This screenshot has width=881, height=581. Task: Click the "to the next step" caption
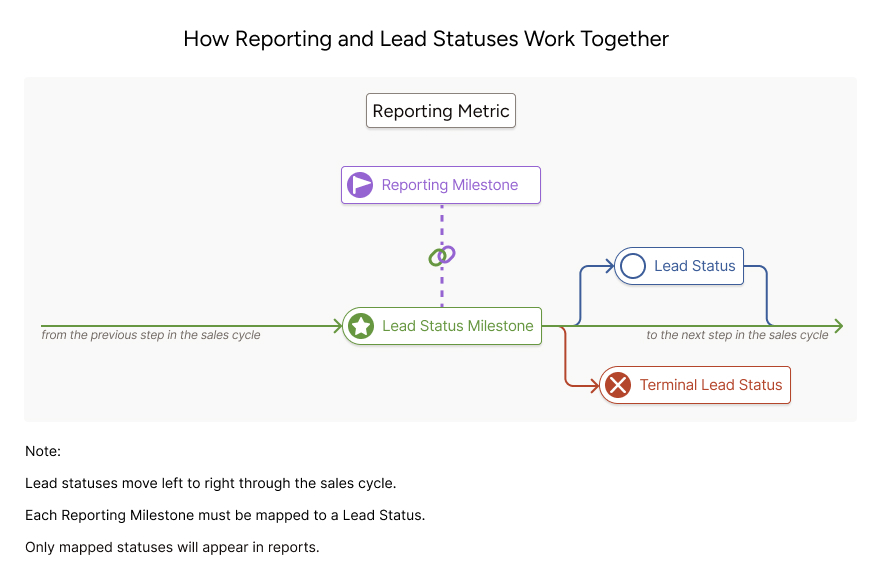[x=737, y=336]
